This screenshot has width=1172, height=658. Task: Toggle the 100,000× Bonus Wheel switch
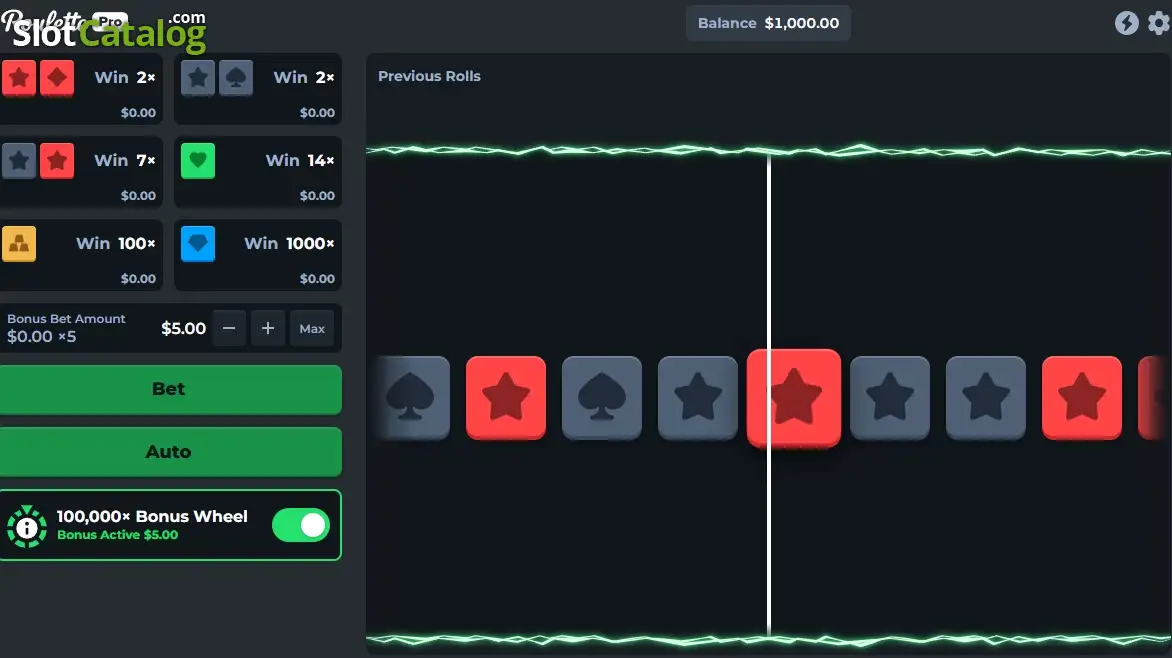(x=300, y=525)
